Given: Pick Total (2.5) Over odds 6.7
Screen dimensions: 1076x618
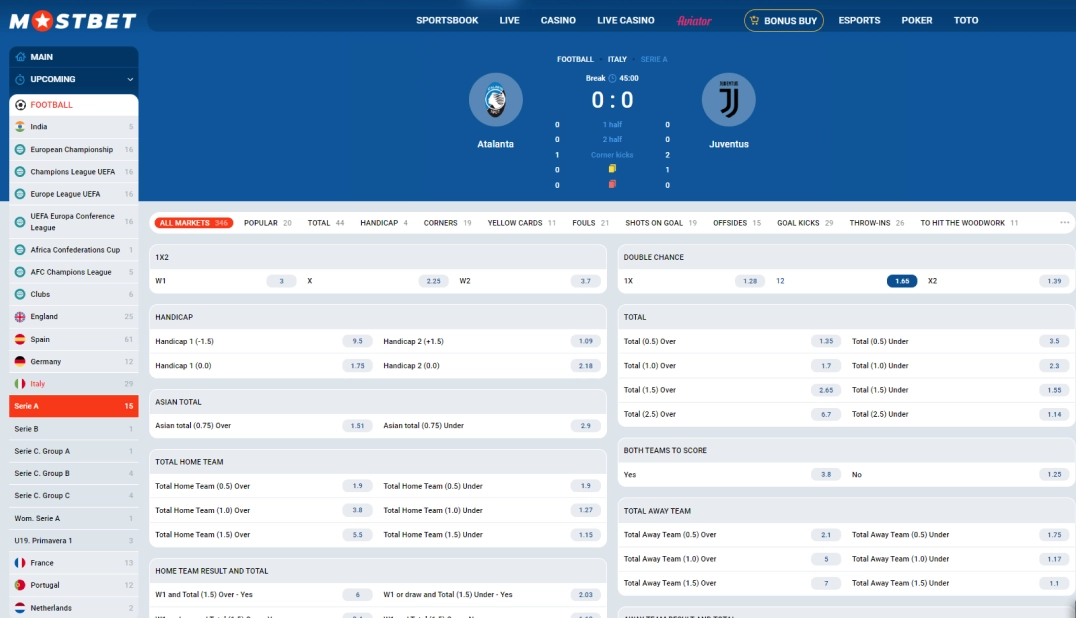Looking at the screenshot, I should pyautogui.click(x=826, y=414).
